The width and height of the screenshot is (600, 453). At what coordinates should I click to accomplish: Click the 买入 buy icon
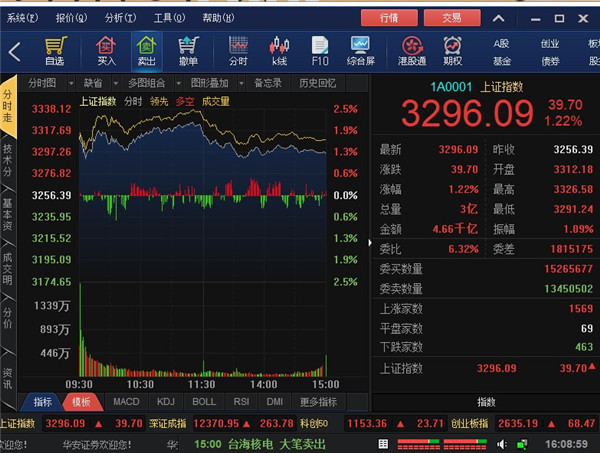point(106,50)
